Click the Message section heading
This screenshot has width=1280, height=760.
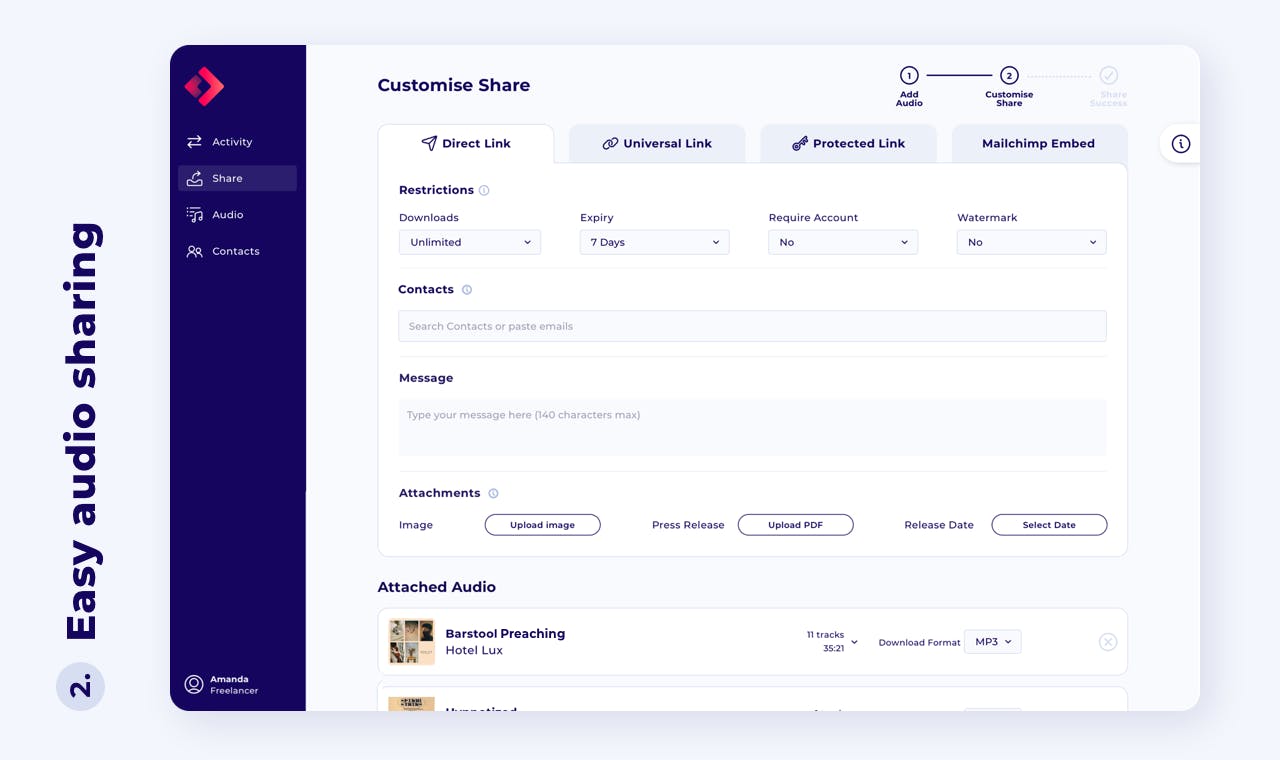click(426, 378)
